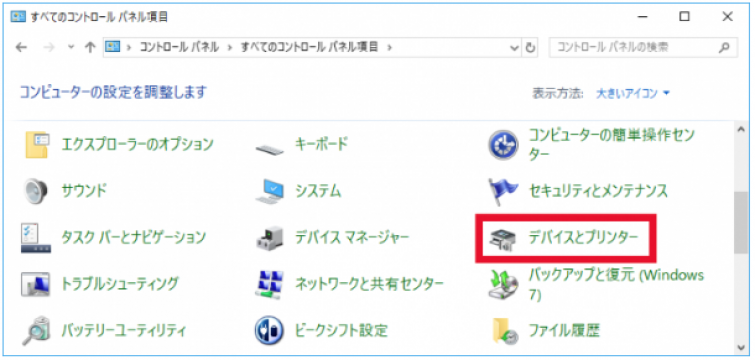The image size is (755, 360).
Task: Open デバイスとプリンター link
Action: click(583, 237)
